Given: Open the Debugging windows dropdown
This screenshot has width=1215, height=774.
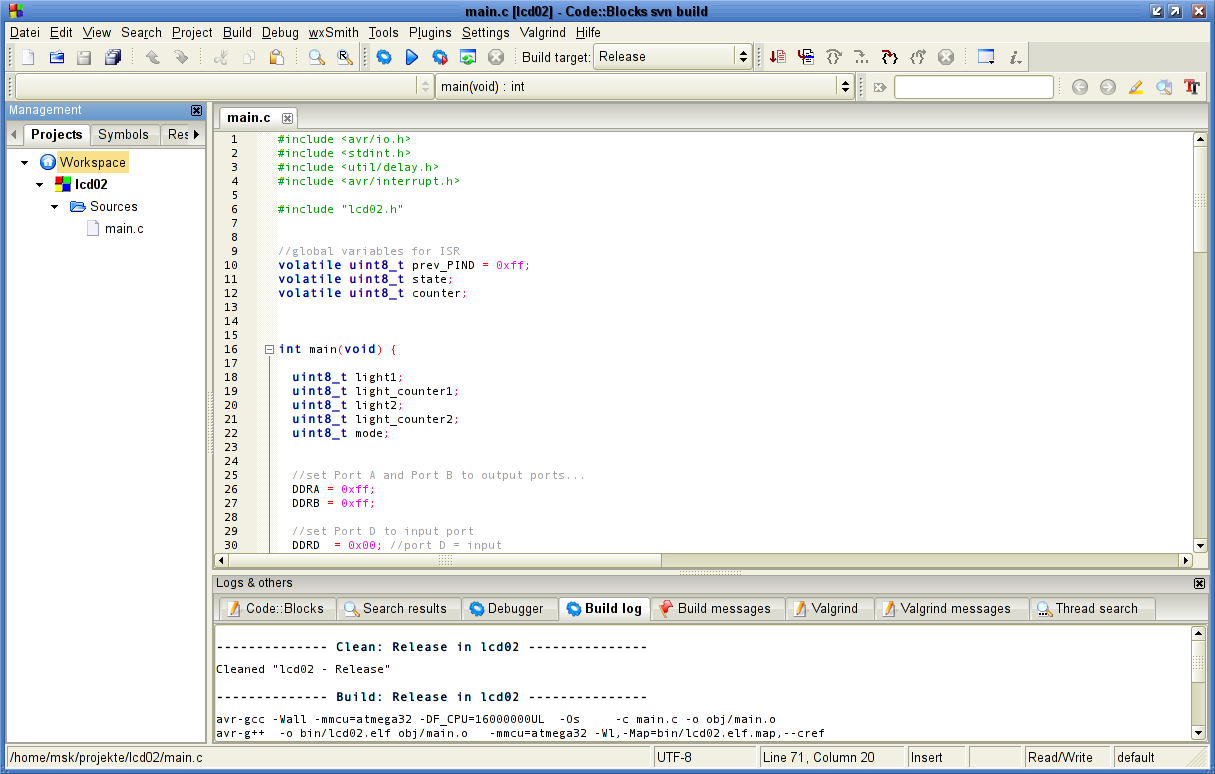Looking at the screenshot, I should tap(986, 57).
